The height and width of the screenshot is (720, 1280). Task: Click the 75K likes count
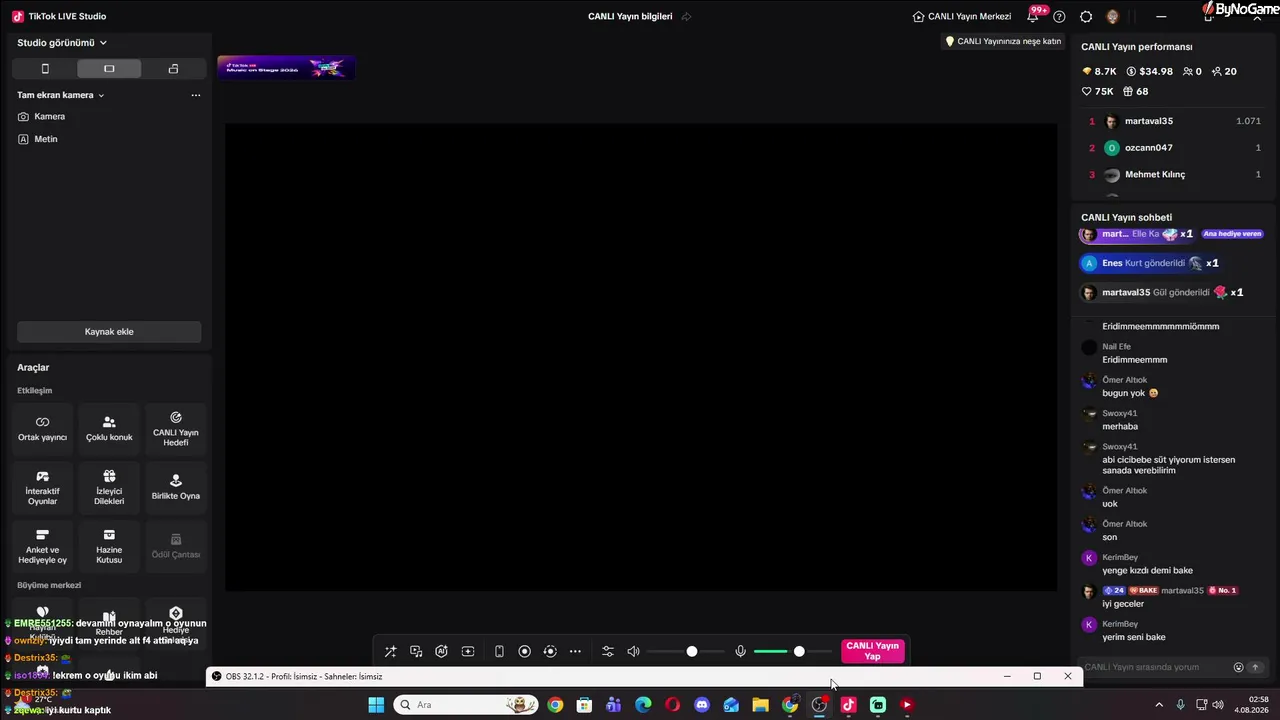pos(1098,91)
